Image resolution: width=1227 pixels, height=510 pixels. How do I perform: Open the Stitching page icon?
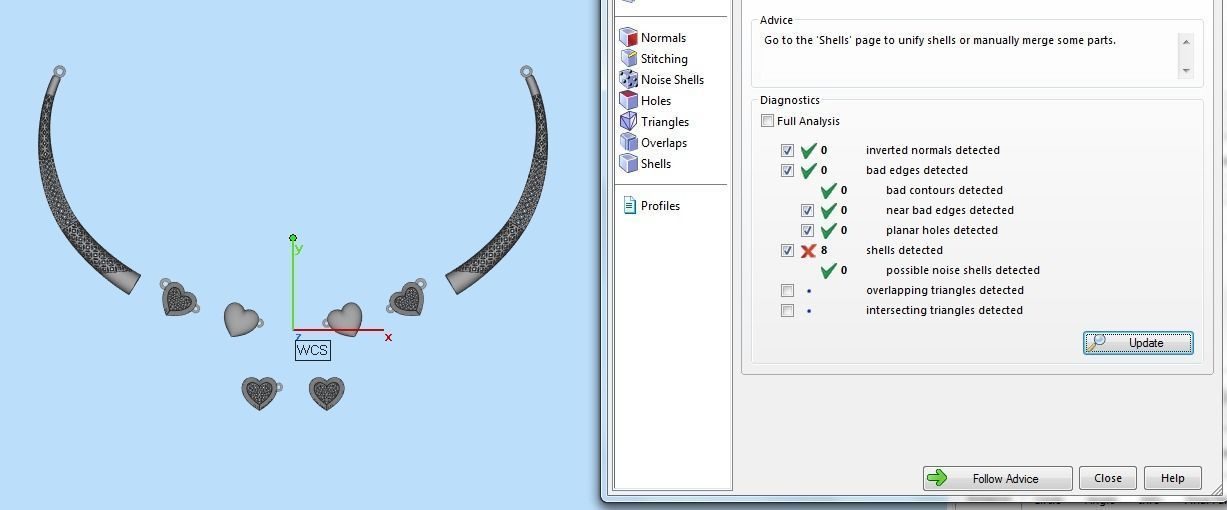tap(628, 59)
